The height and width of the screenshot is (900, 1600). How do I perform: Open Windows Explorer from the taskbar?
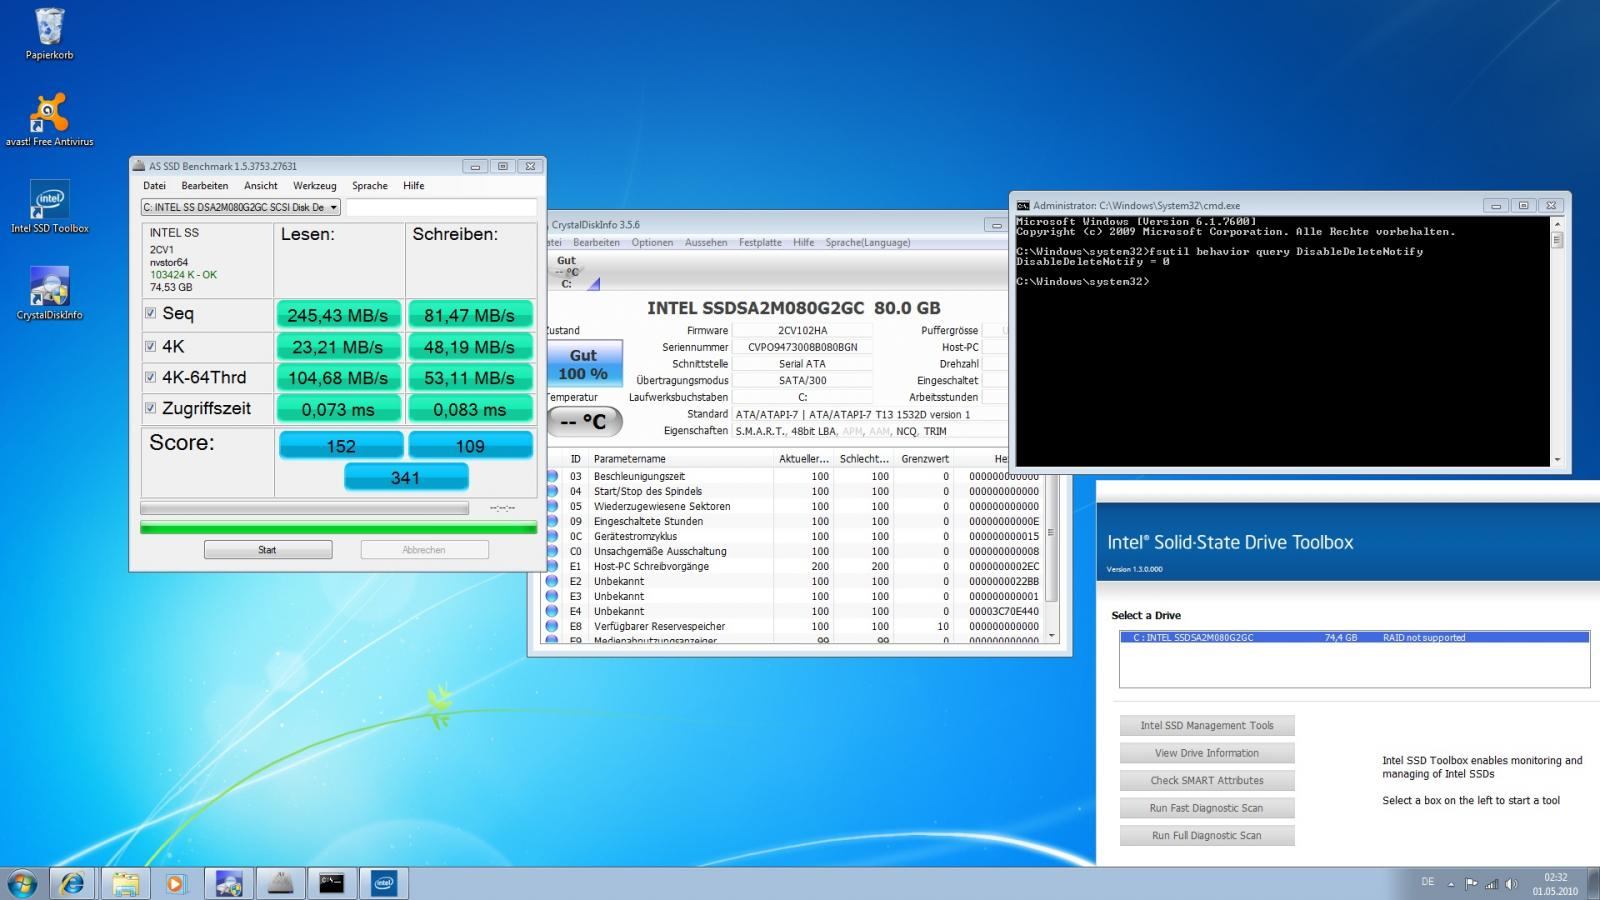coord(125,883)
